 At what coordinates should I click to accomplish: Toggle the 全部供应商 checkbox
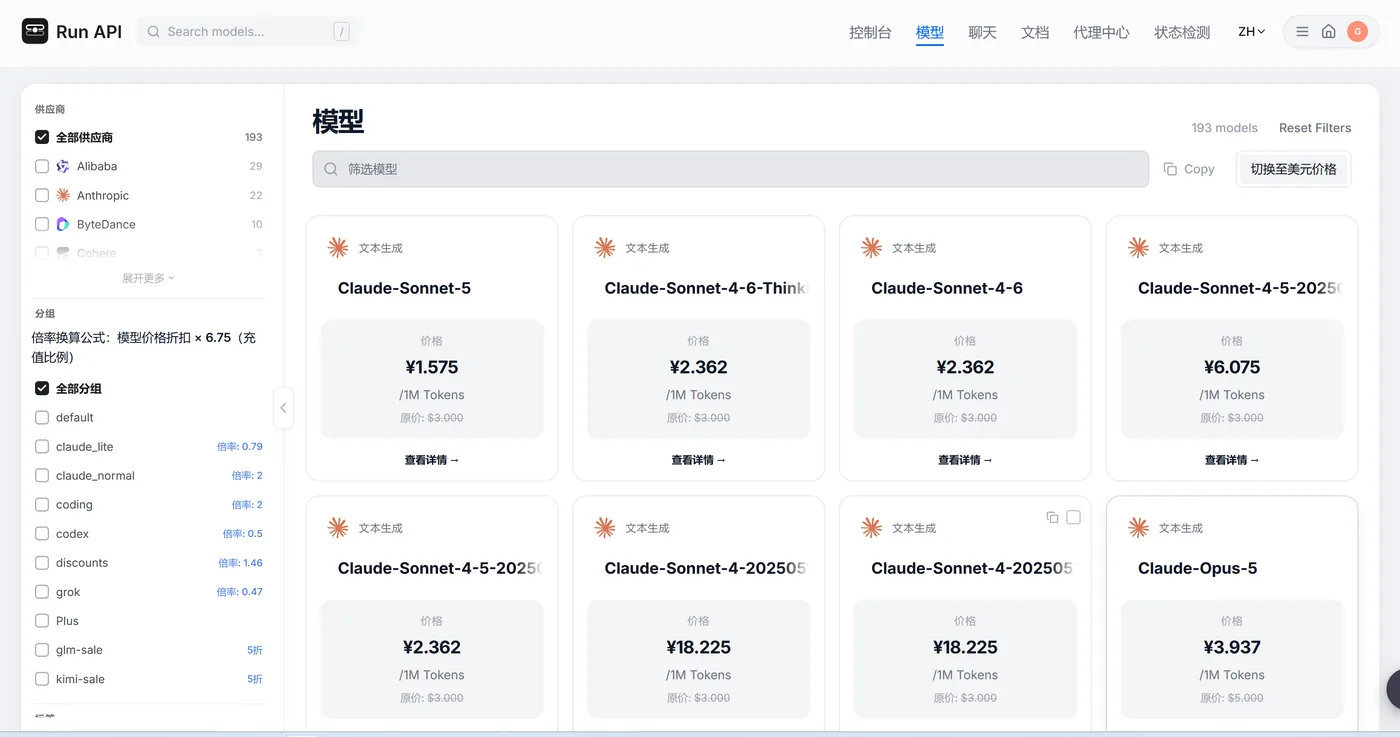(42, 137)
